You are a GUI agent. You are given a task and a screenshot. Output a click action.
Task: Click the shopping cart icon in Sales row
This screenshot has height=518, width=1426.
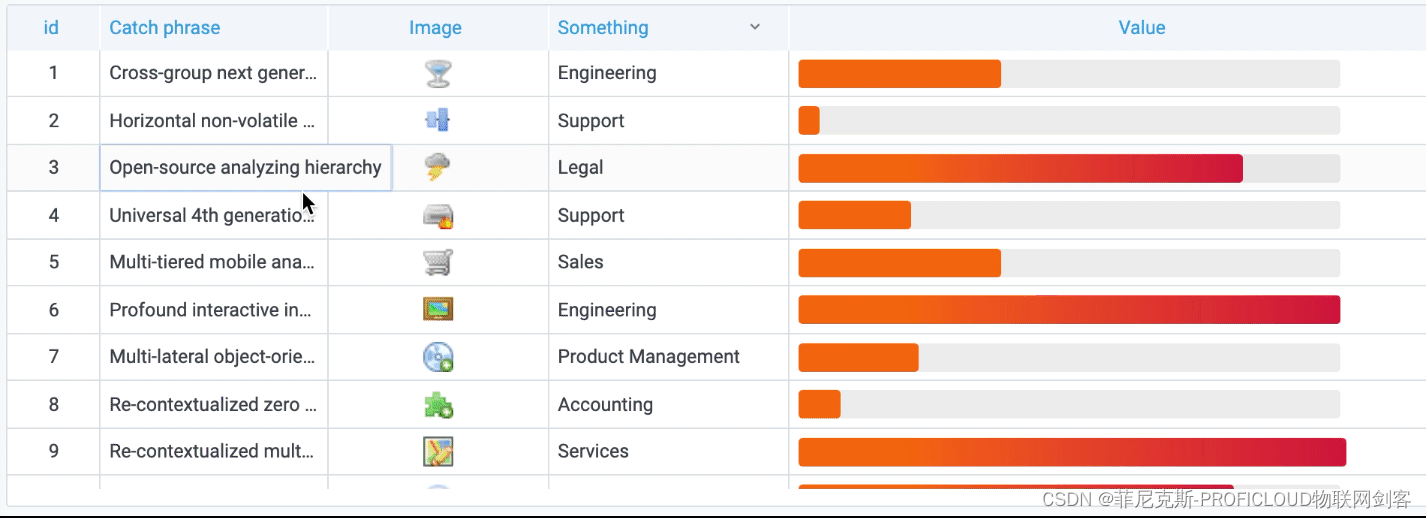(438, 262)
